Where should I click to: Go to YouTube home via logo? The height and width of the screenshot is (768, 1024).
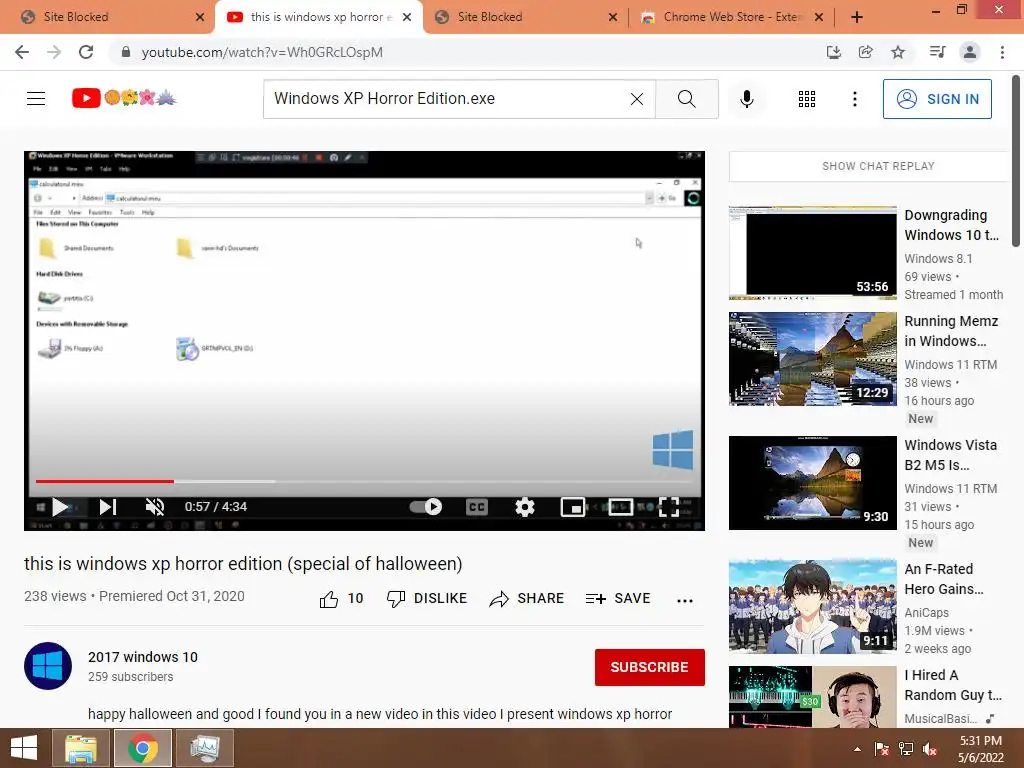pos(124,98)
